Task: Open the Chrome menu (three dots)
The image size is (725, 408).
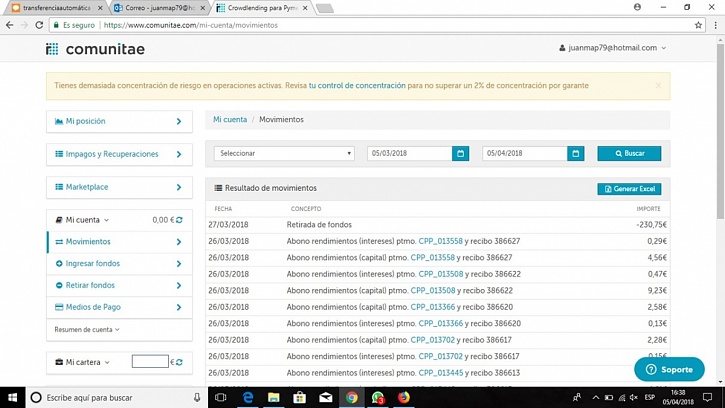Action: tap(714, 25)
